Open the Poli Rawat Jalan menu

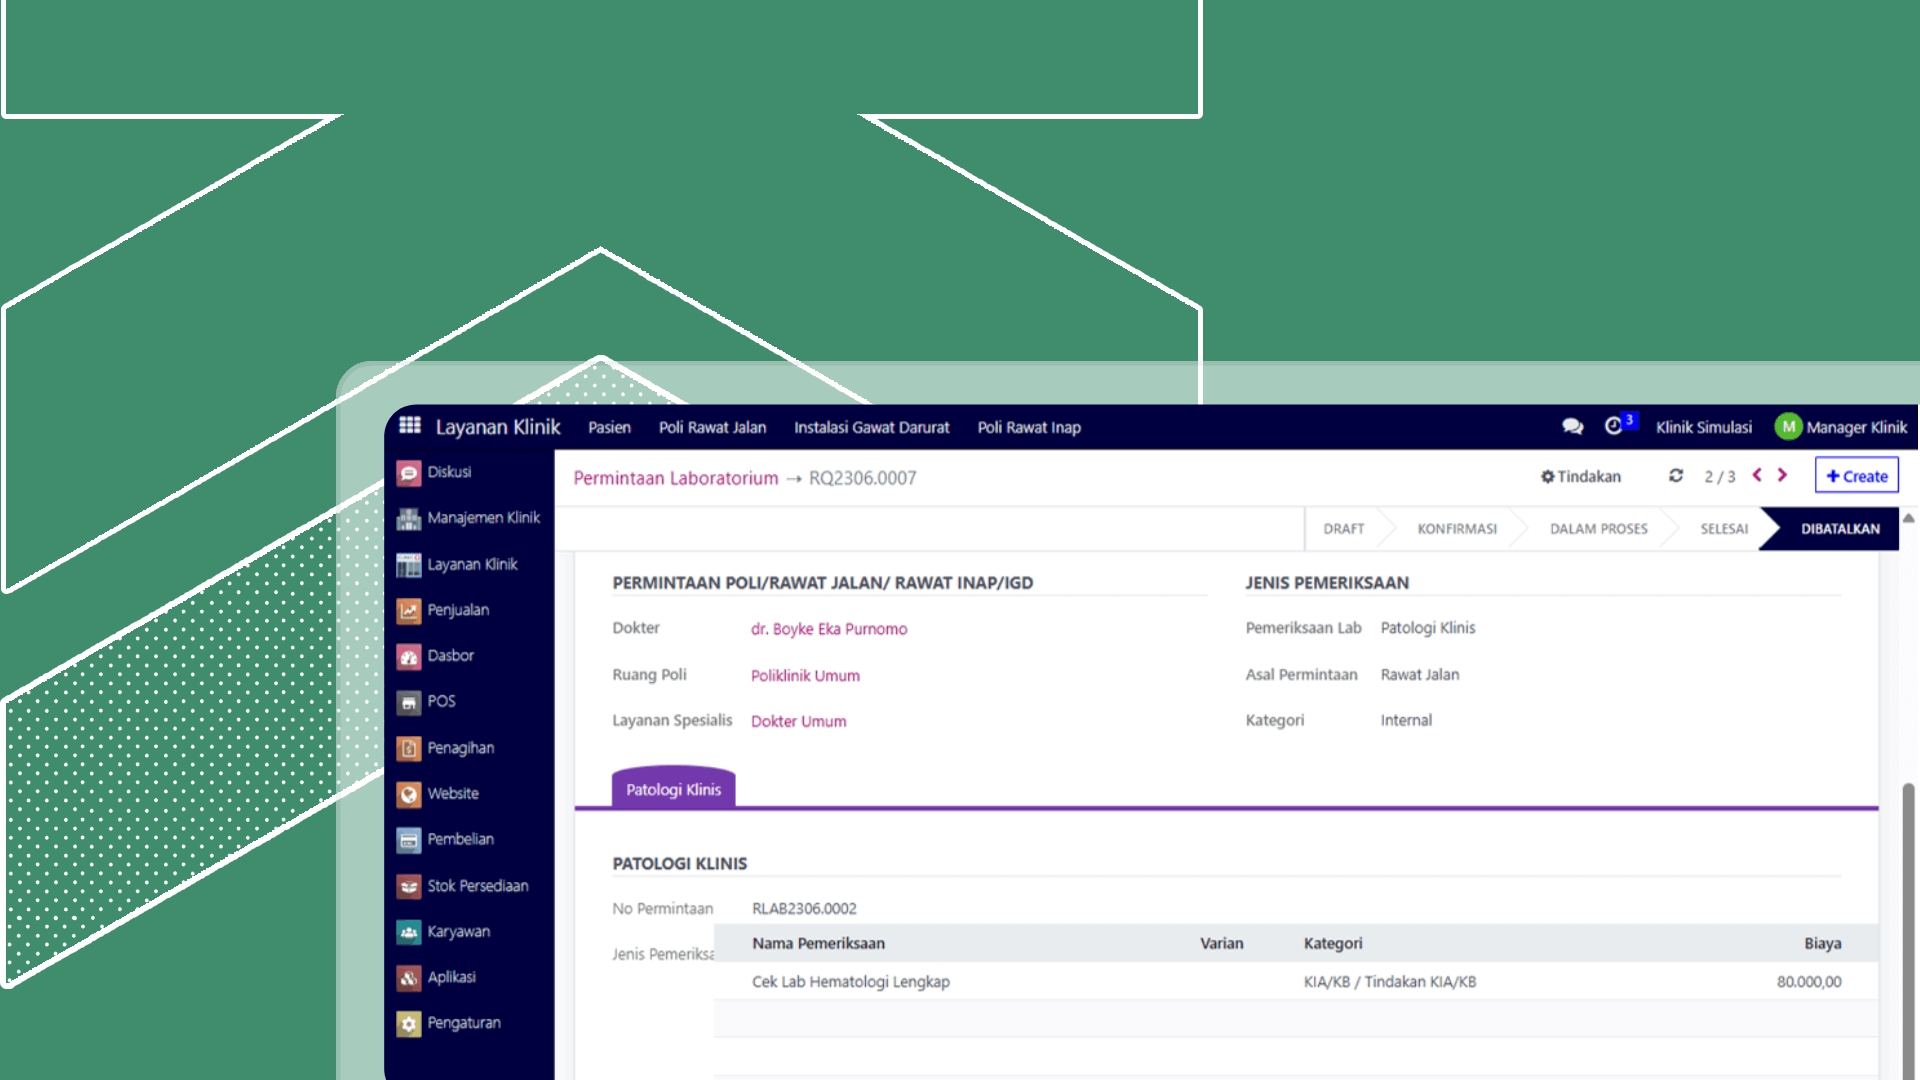click(712, 427)
